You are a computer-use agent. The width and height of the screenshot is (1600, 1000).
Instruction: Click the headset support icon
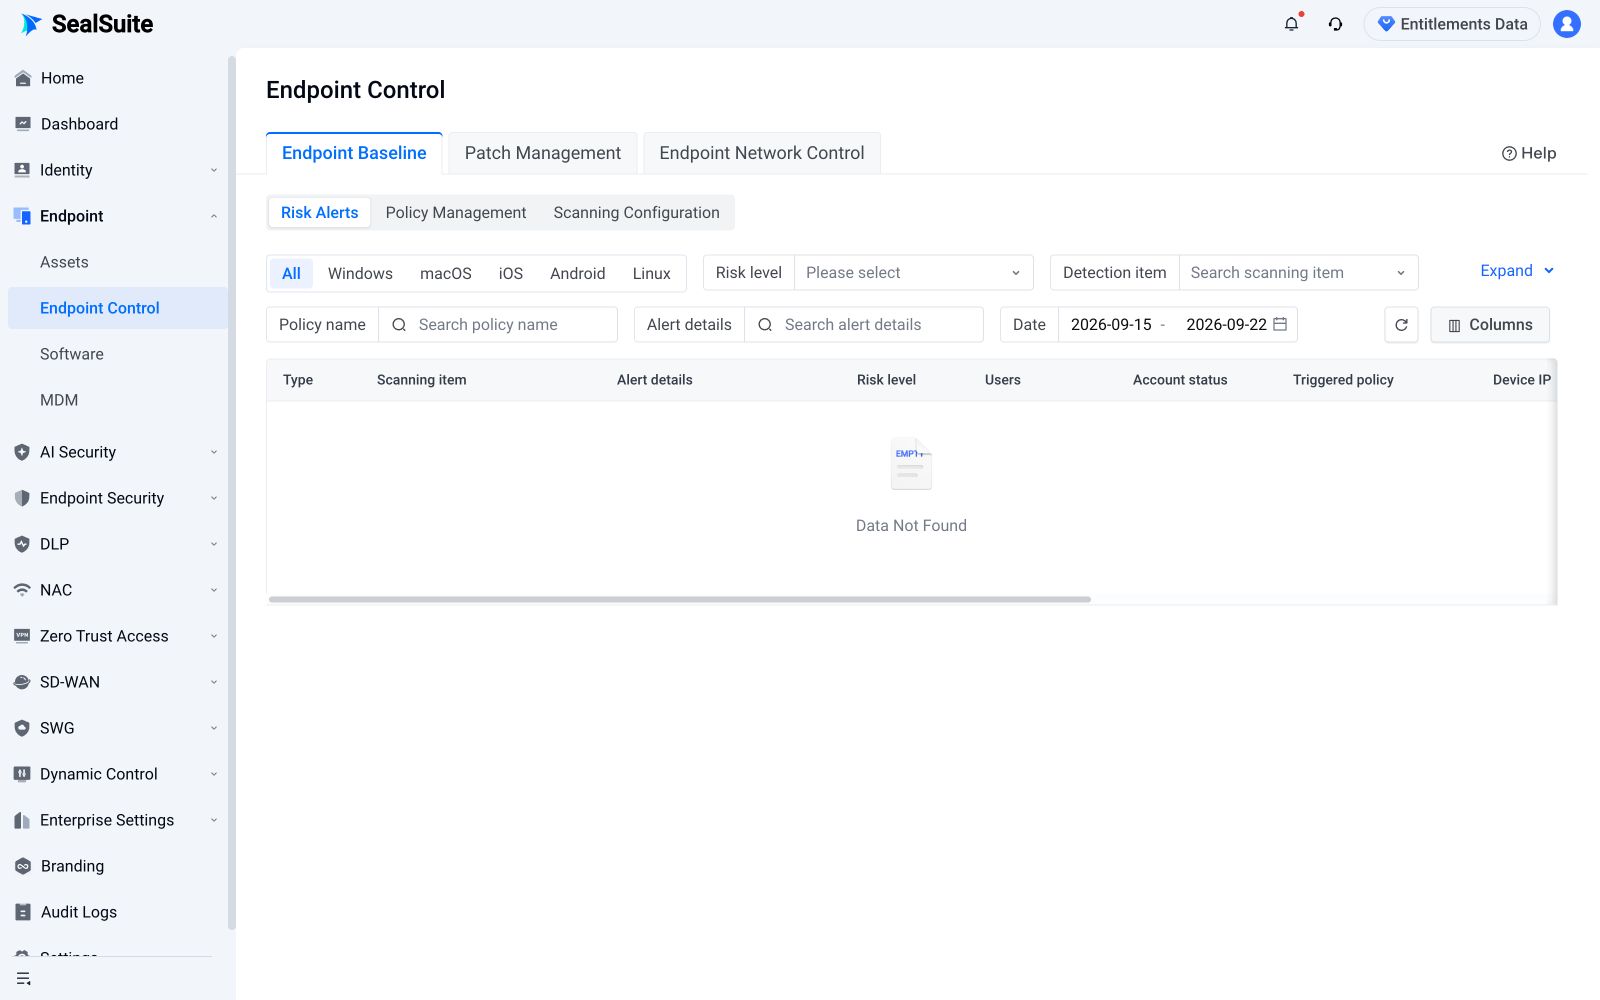[x=1335, y=24]
